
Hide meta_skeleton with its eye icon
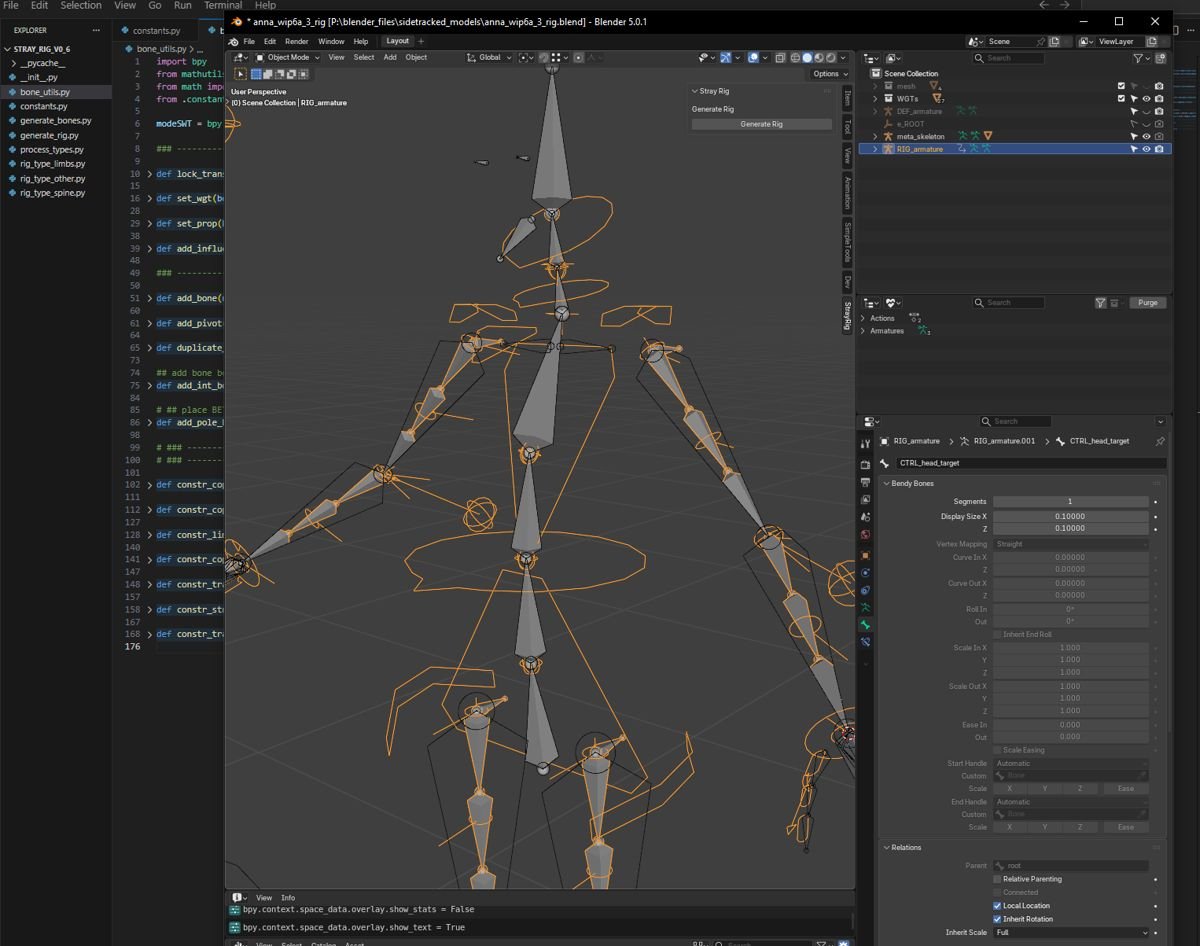click(x=1146, y=136)
